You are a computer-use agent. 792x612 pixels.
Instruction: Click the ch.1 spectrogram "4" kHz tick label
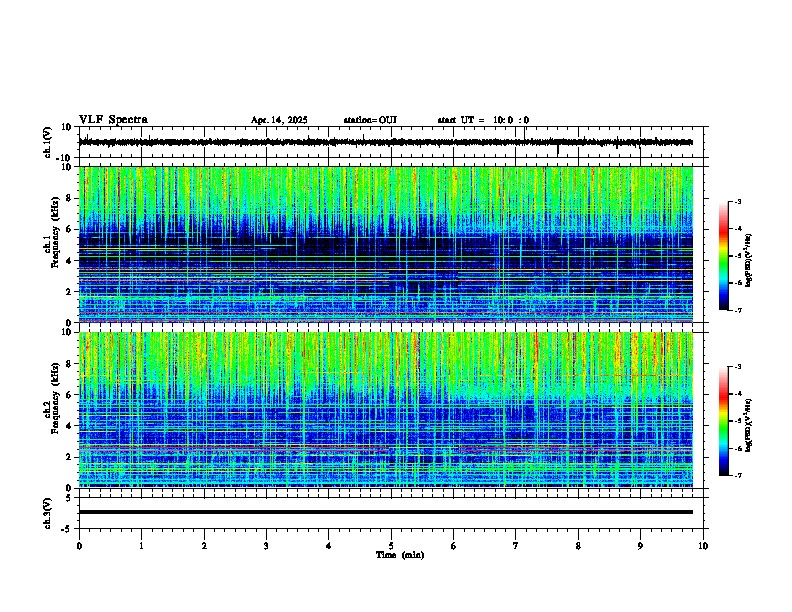(x=69, y=261)
